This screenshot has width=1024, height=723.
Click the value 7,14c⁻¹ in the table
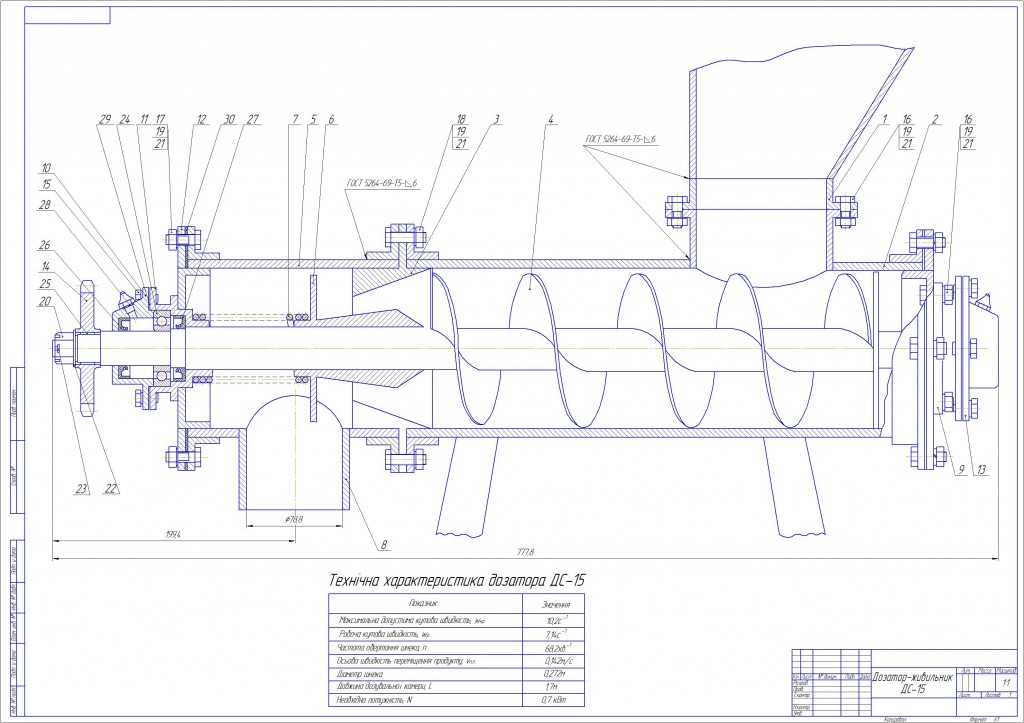tap(556, 634)
